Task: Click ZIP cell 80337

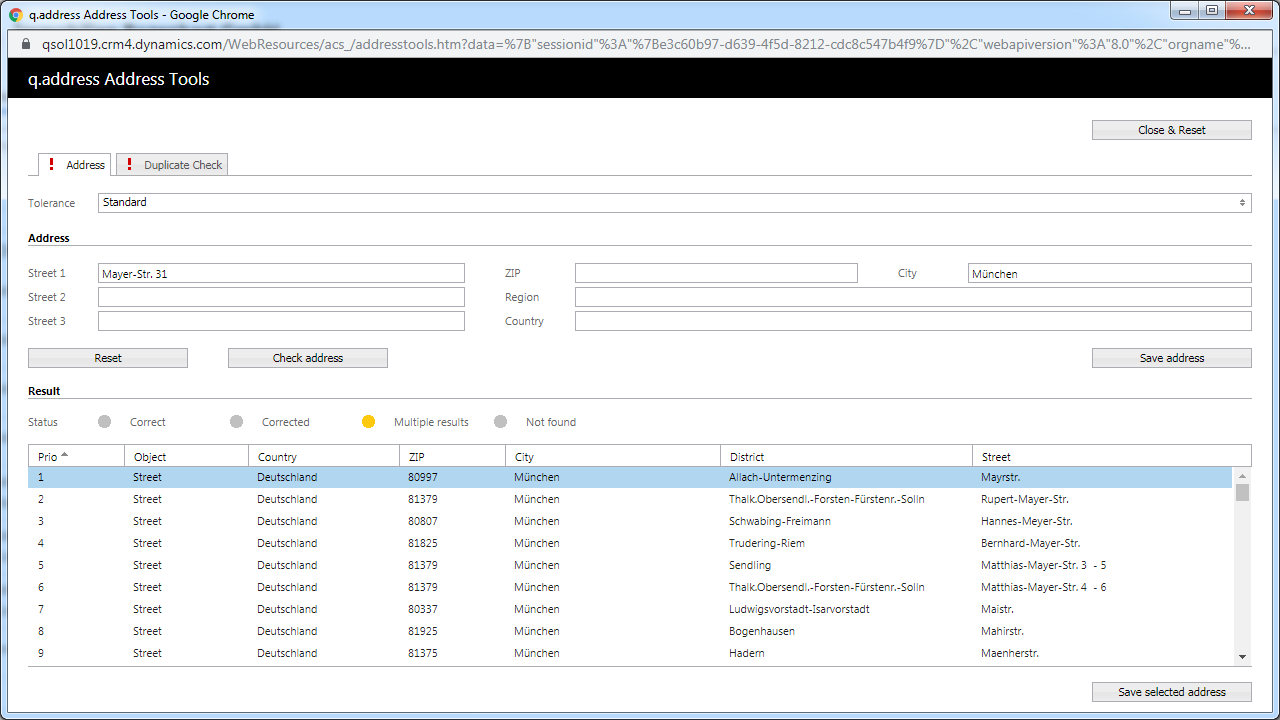Action: coord(423,609)
